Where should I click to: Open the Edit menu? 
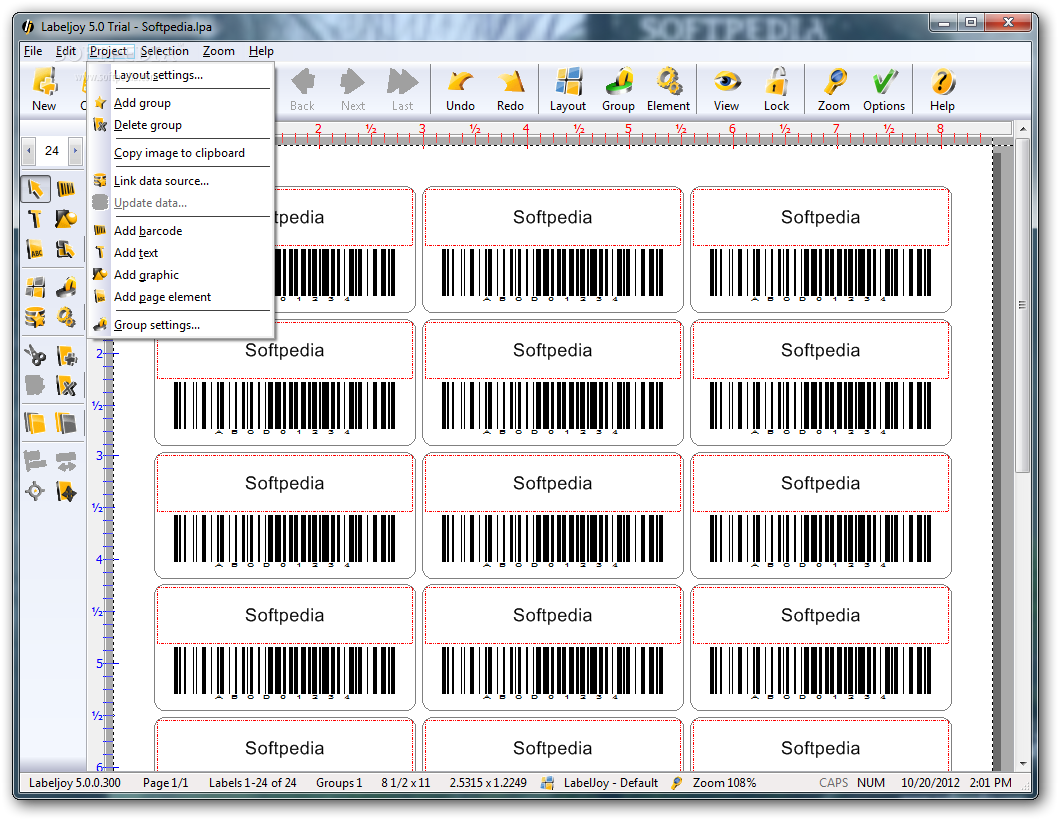pyautogui.click(x=66, y=51)
